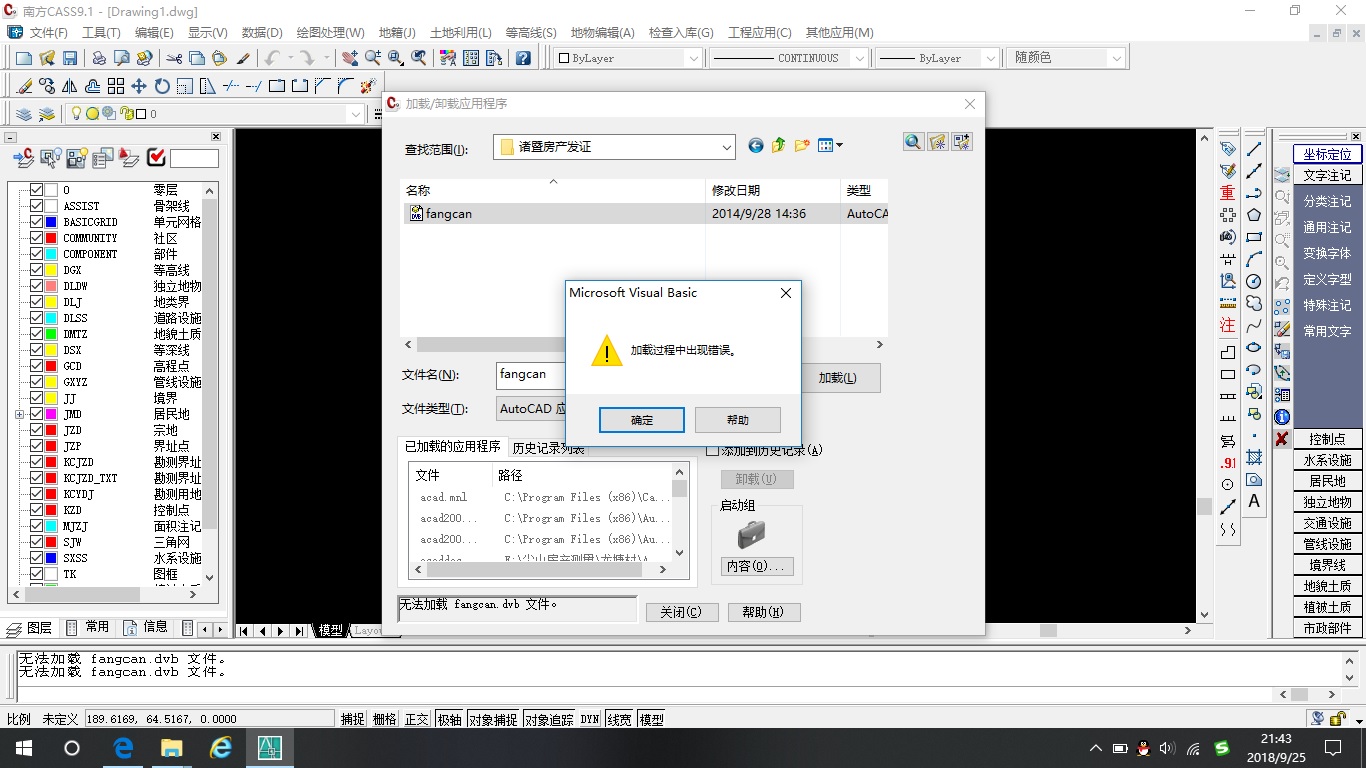1366x768 pixels.
Task: Click the Mirror tool icon
Action: (70, 87)
